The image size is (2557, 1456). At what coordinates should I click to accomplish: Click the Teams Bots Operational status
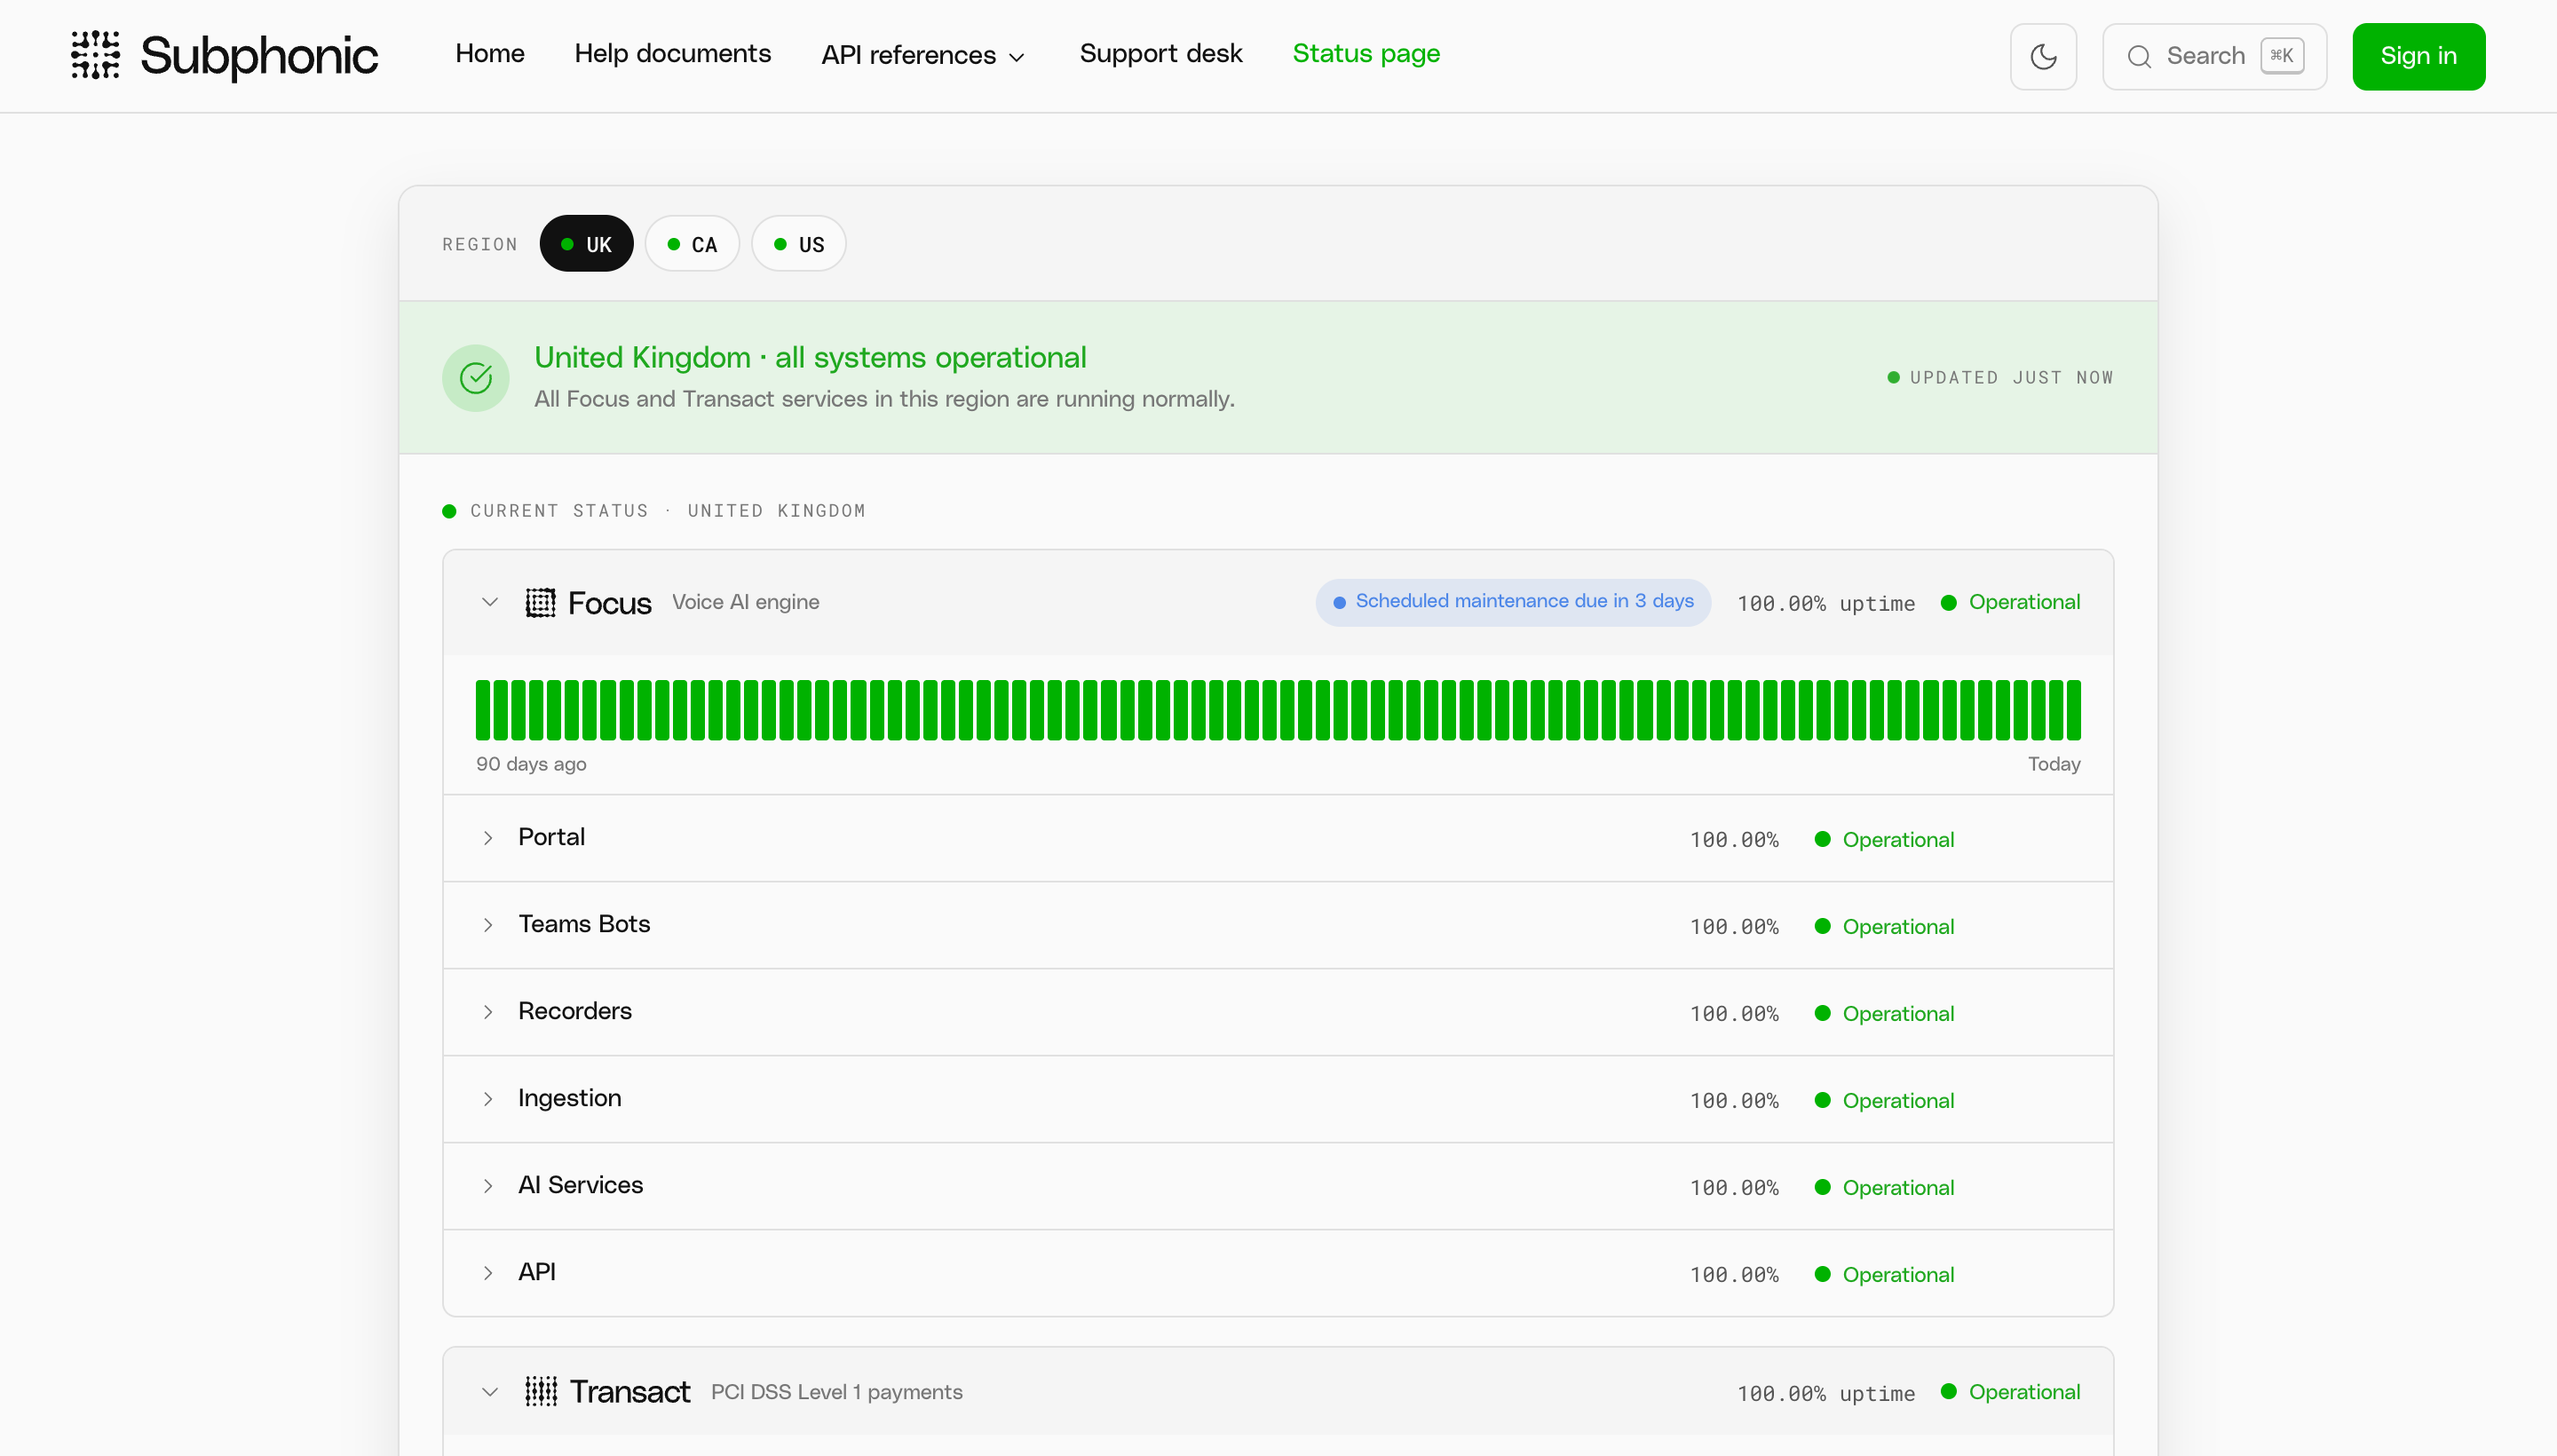point(1885,927)
